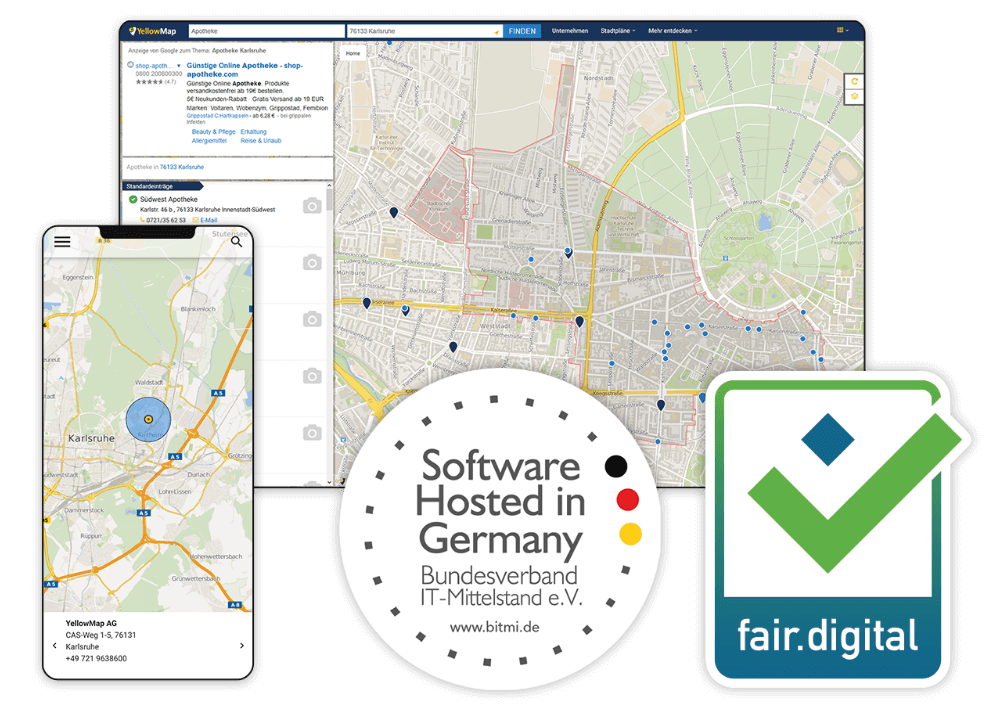Click the envelope icon next to E-Mail

pos(196,220)
